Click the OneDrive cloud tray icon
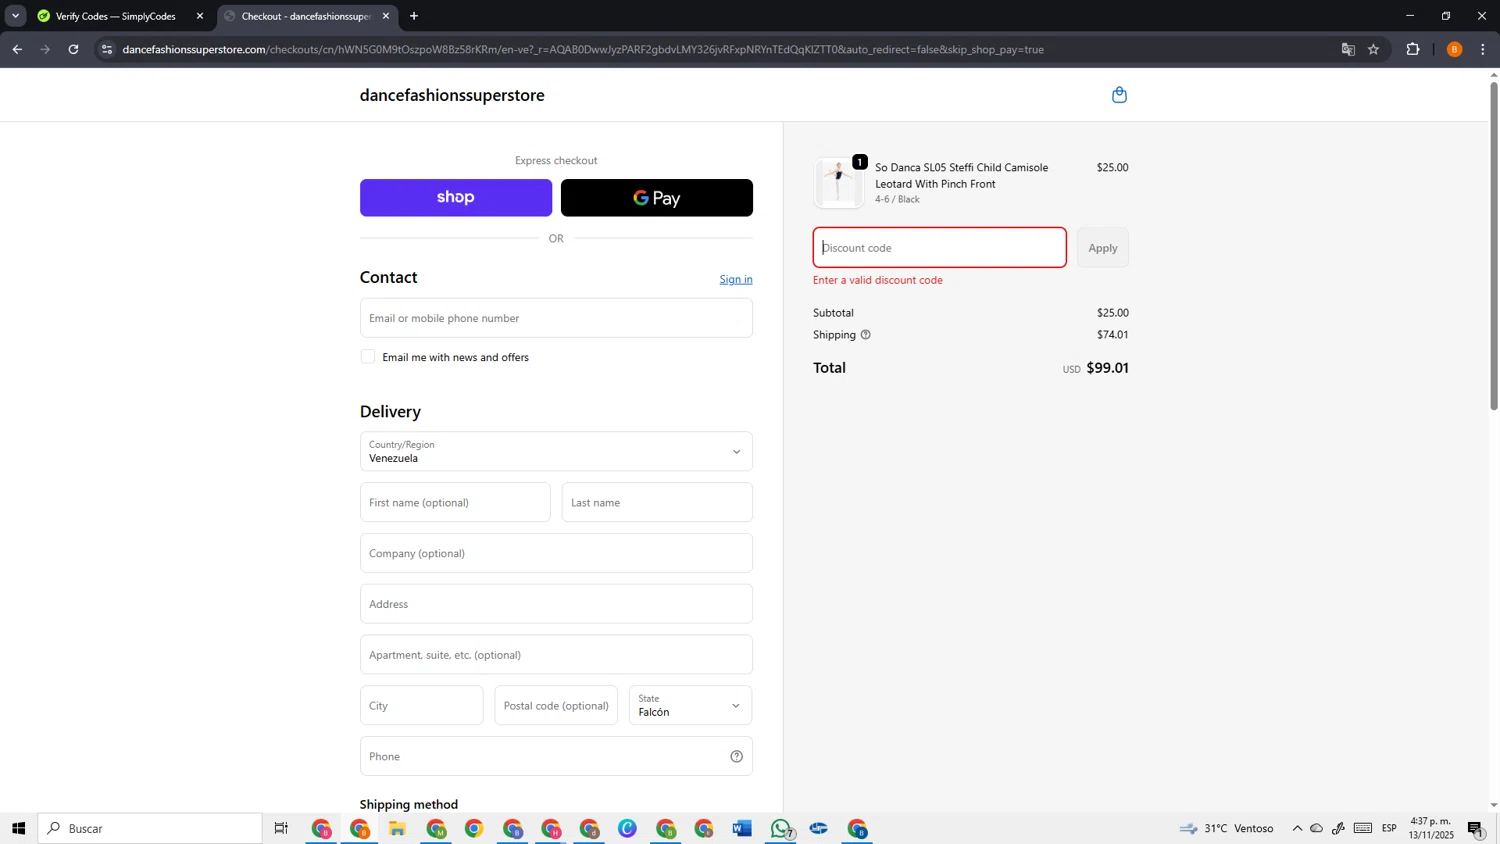 point(1317,828)
